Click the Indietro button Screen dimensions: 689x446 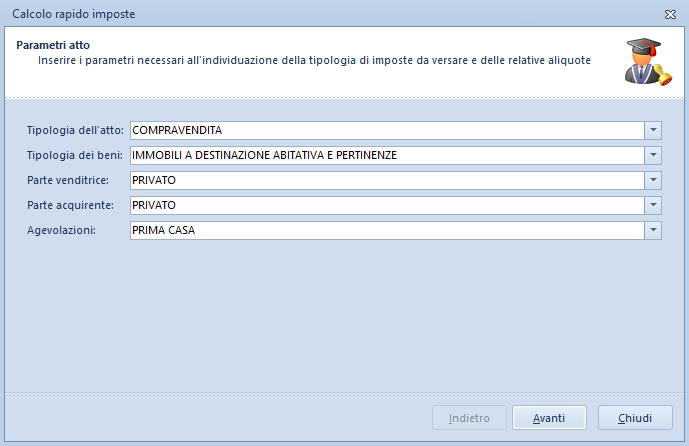pos(469,417)
